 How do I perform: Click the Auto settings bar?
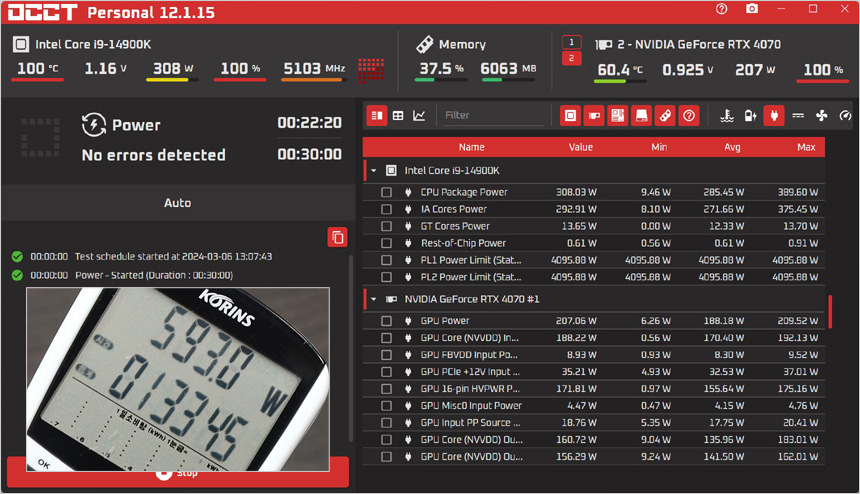tap(178, 203)
